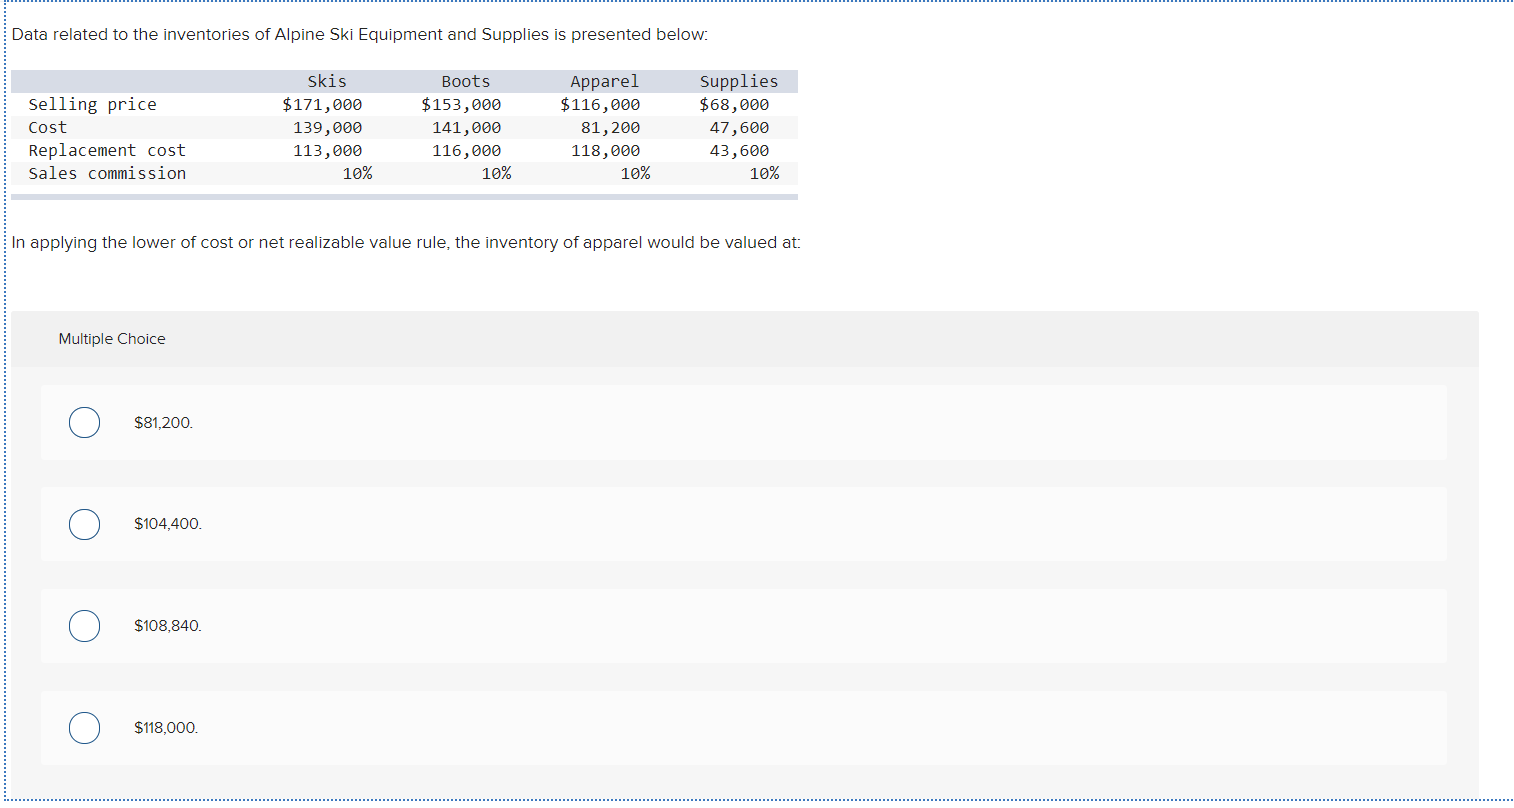Click the Replacement cost row label
Screen dimensions: 1514x808
[107, 150]
